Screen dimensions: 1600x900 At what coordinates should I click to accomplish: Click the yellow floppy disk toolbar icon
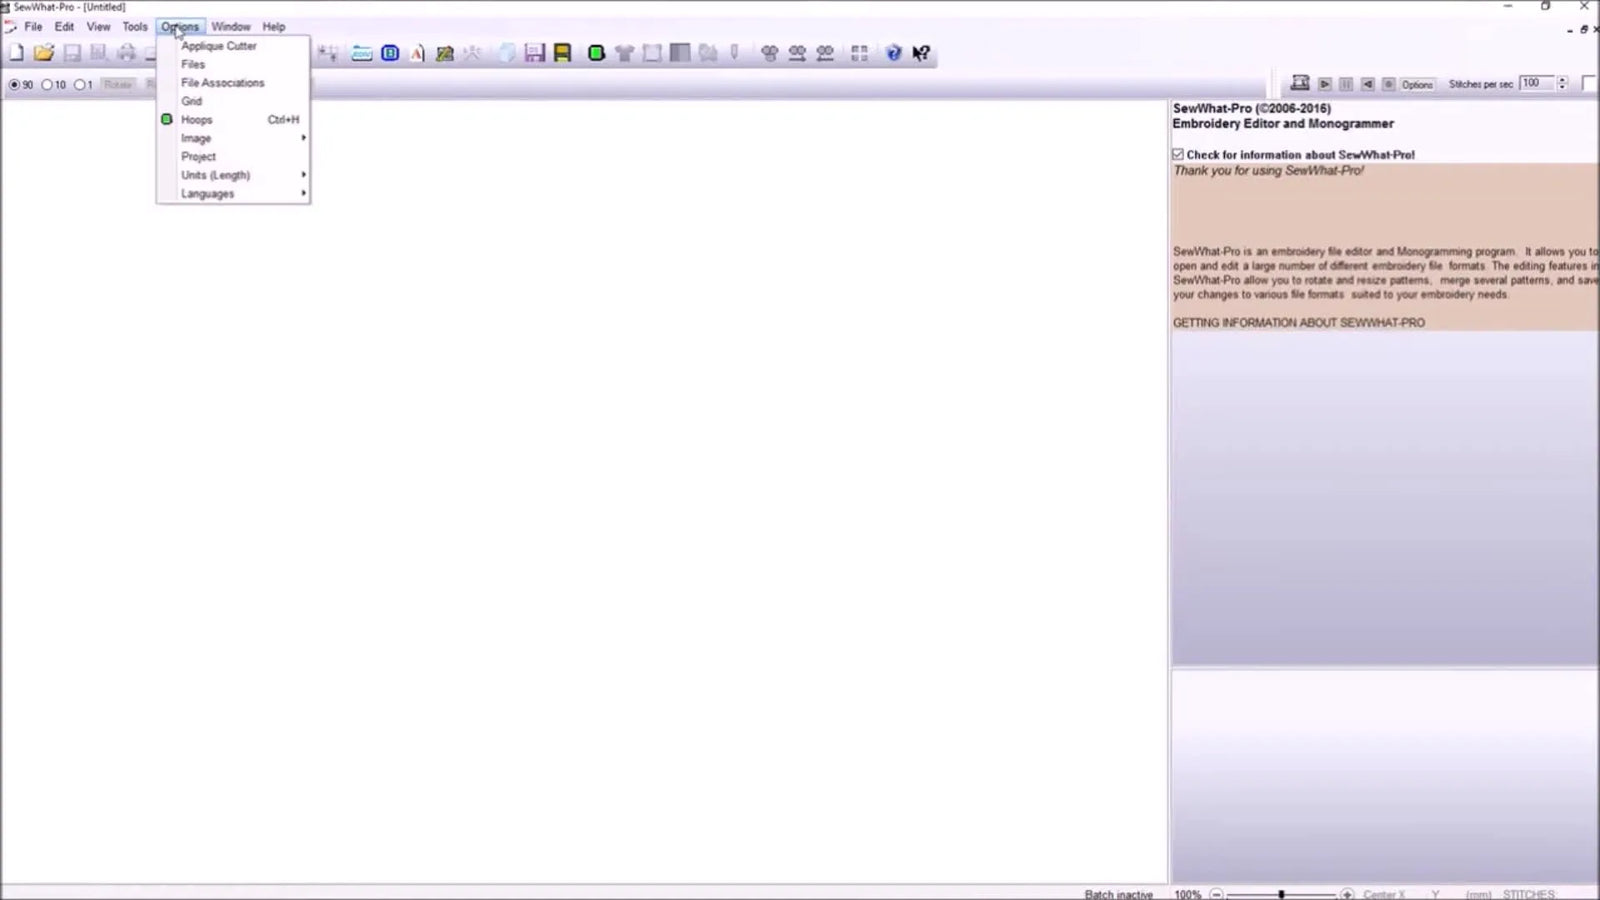(563, 53)
